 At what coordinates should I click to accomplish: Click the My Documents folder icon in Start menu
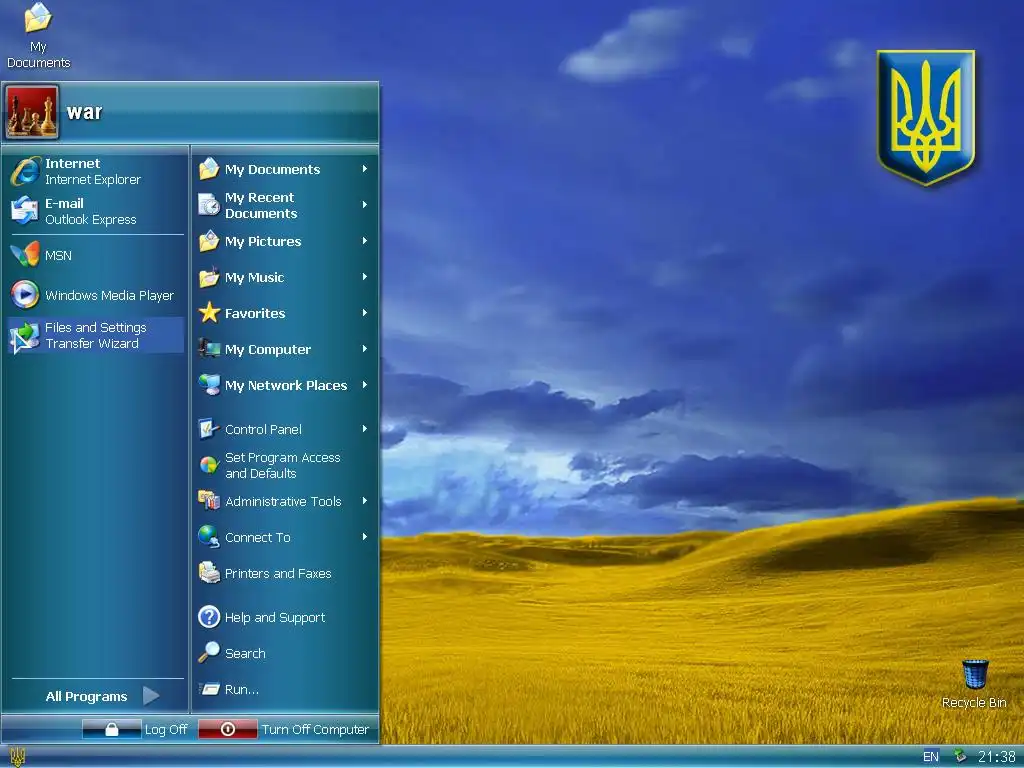[209, 168]
